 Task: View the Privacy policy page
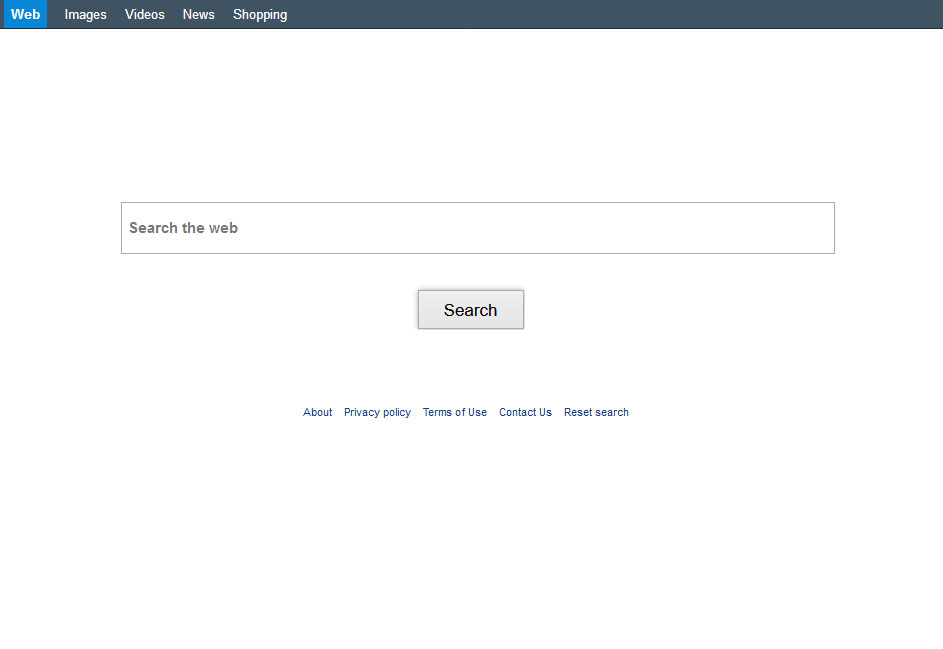(x=377, y=412)
